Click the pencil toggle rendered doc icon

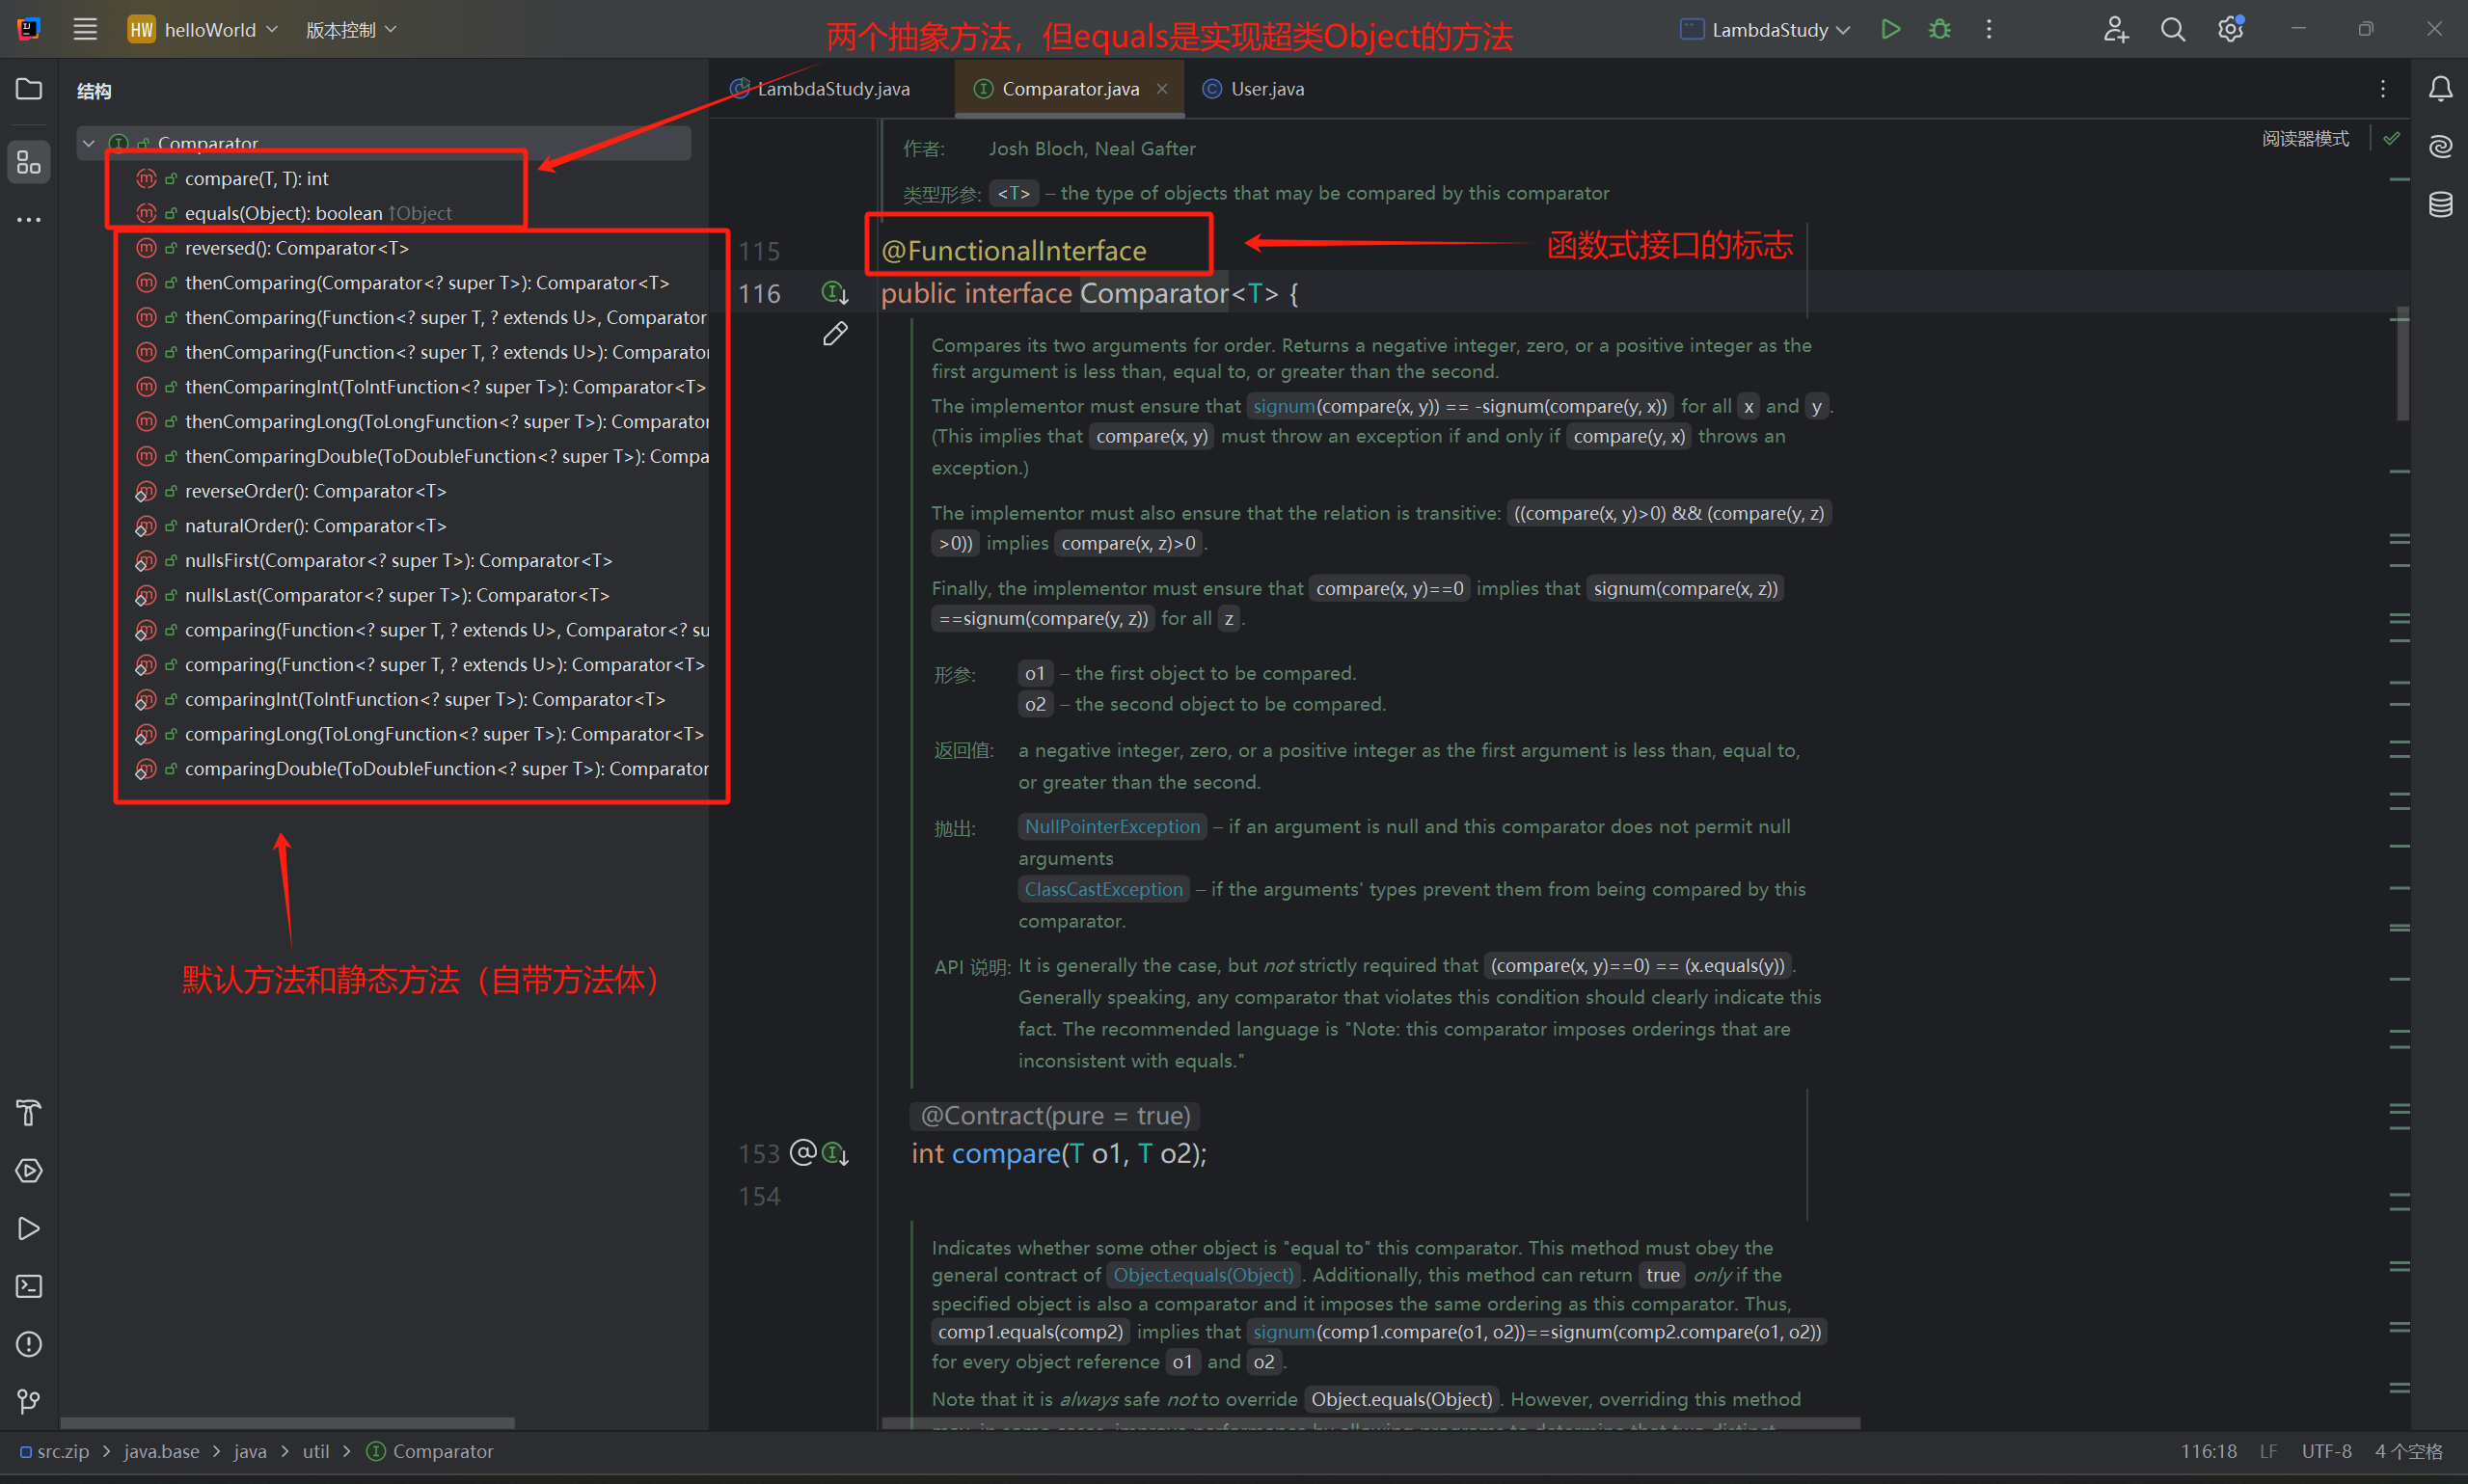(x=835, y=334)
